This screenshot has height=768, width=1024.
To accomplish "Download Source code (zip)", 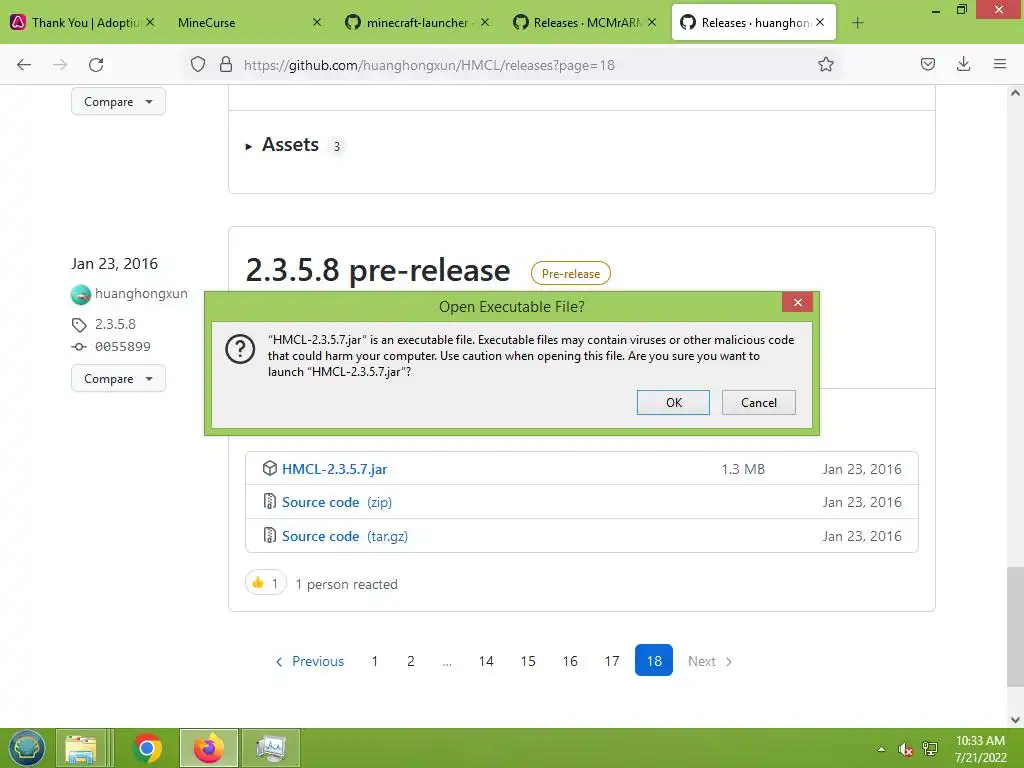I will [337, 502].
